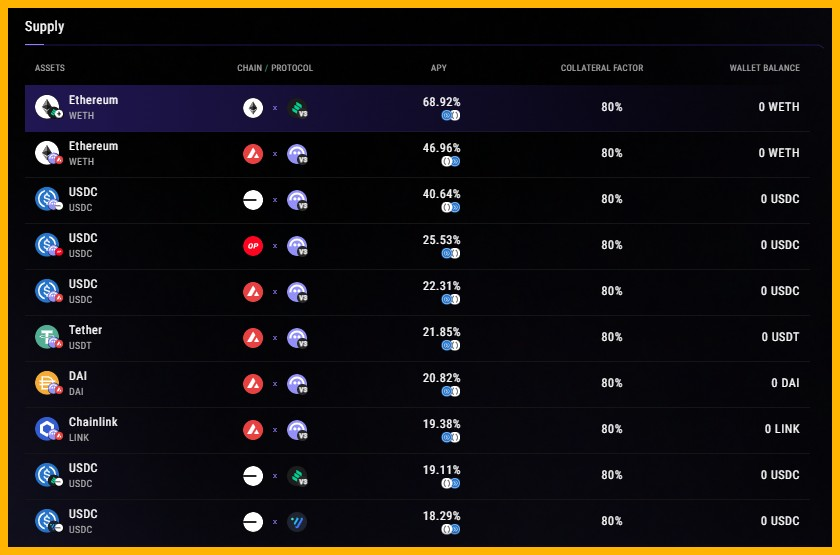The width and height of the screenshot is (840, 555).
Task: Click the Wallet Balance column header
Action: (x=764, y=68)
